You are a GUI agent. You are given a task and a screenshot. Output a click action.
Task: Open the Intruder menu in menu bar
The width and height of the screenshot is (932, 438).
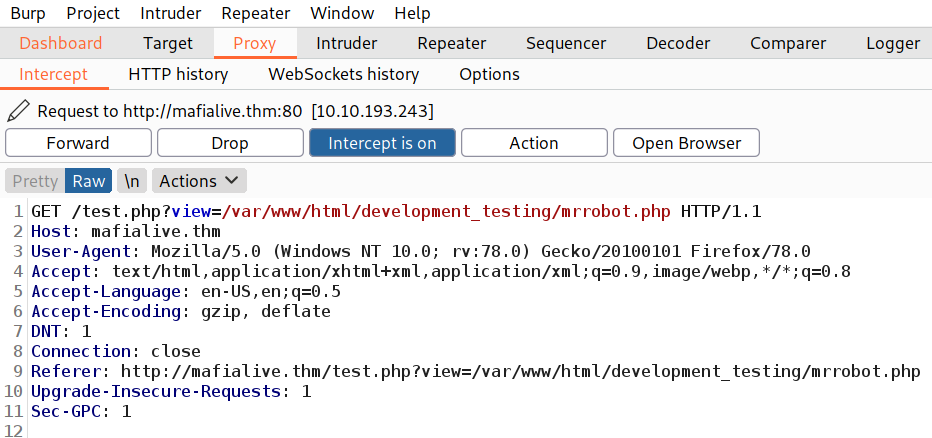coord(171,13)
